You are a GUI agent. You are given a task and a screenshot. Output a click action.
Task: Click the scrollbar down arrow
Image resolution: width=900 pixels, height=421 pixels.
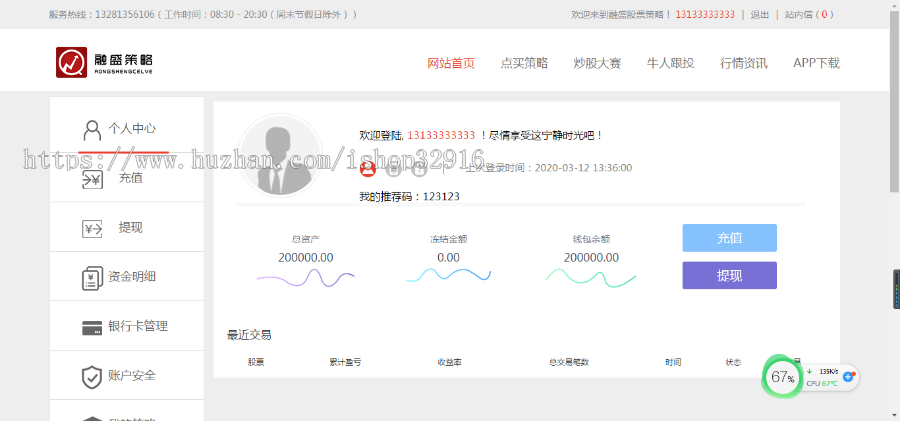pyautogui.click(x=894, y=416)
